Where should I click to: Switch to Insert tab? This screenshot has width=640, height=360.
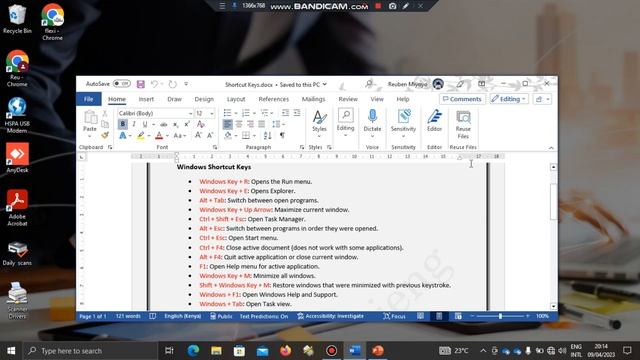(x=146, y=99)
